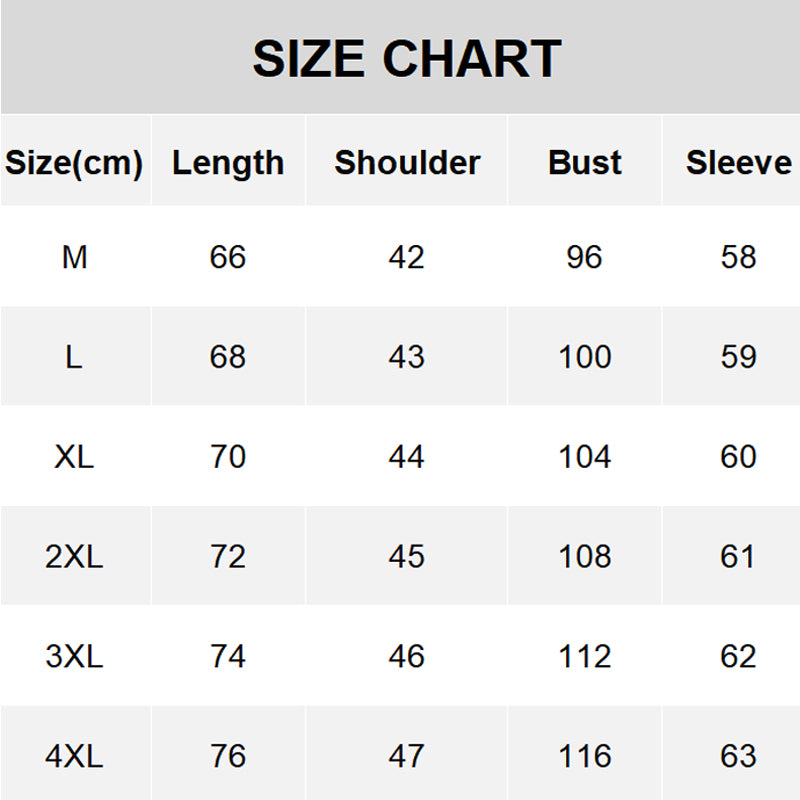
Task: Select shoulder value 47 in 4XL row
Action: [x=407, y=757]
